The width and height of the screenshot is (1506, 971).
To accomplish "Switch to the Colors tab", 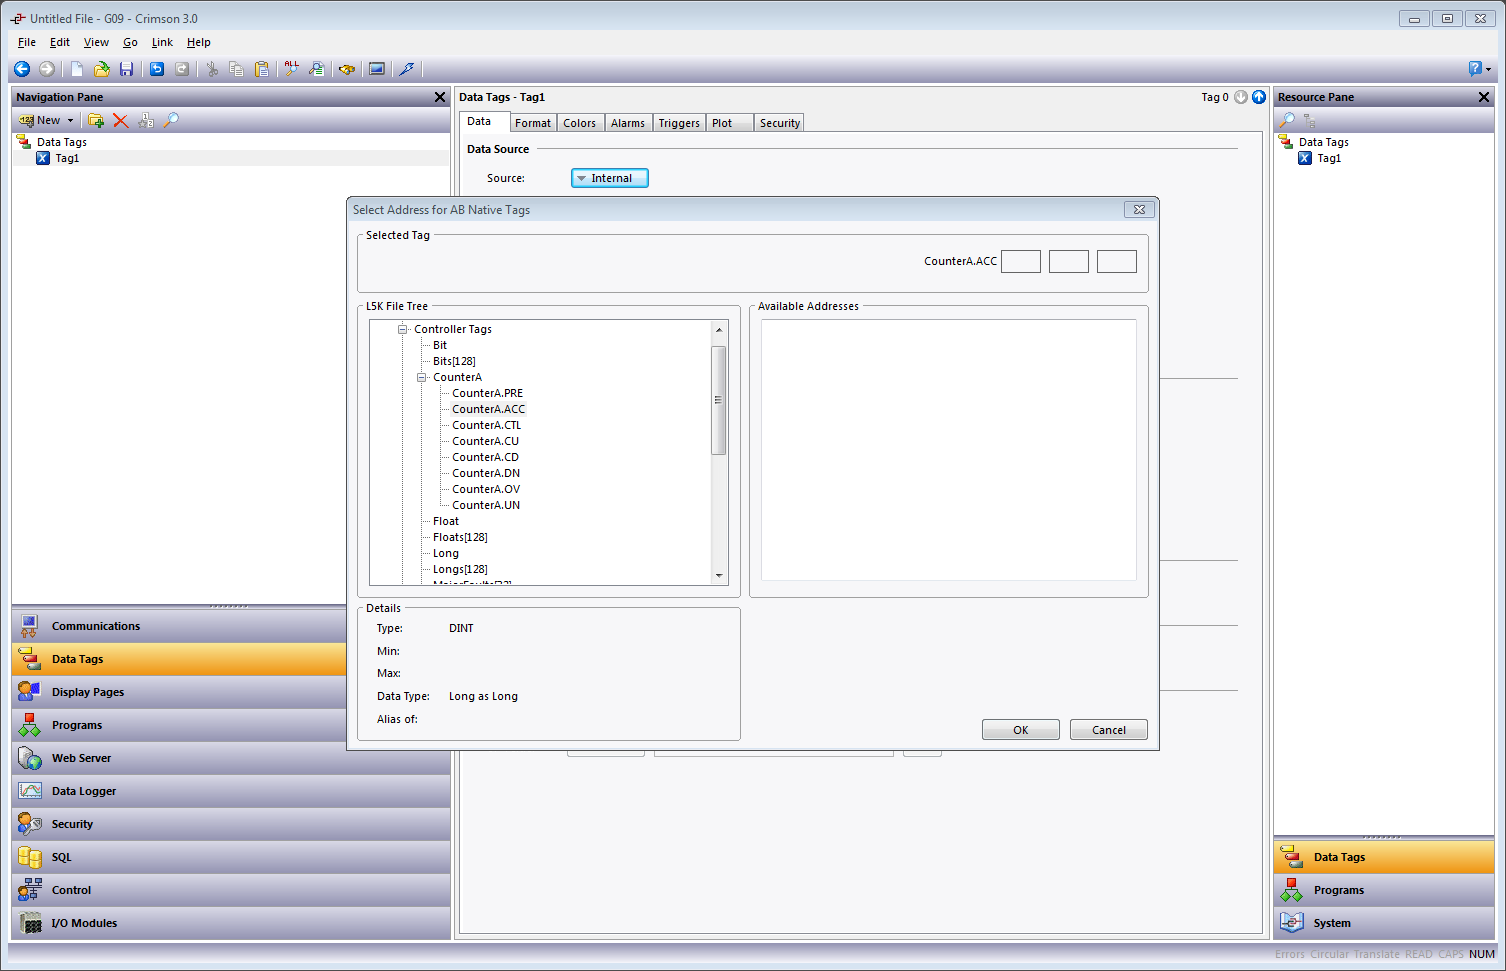I will tap(580, 123).
